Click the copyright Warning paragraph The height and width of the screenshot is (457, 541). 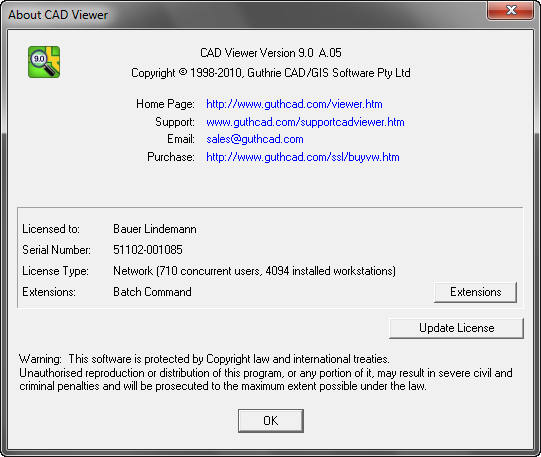[265, 372]
